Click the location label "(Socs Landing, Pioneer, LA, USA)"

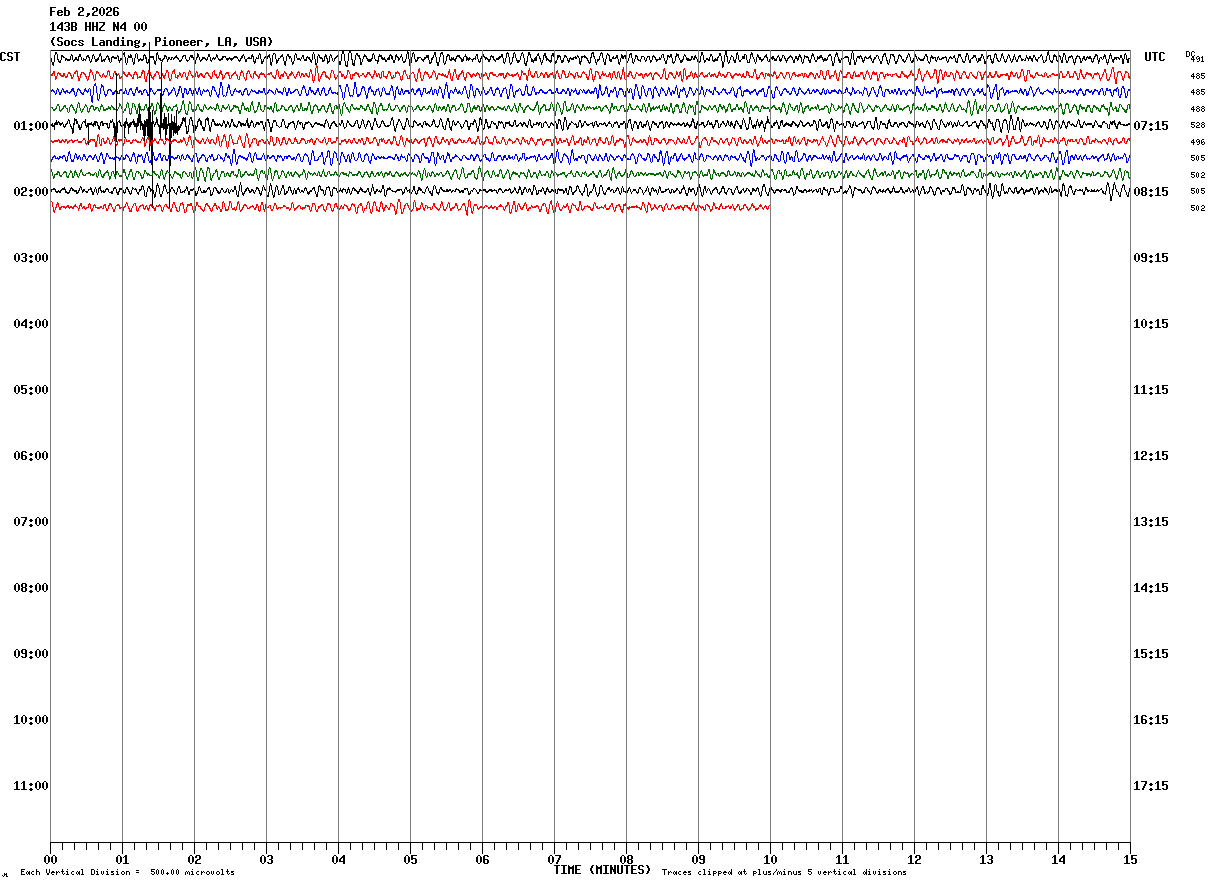coord(161,42)
